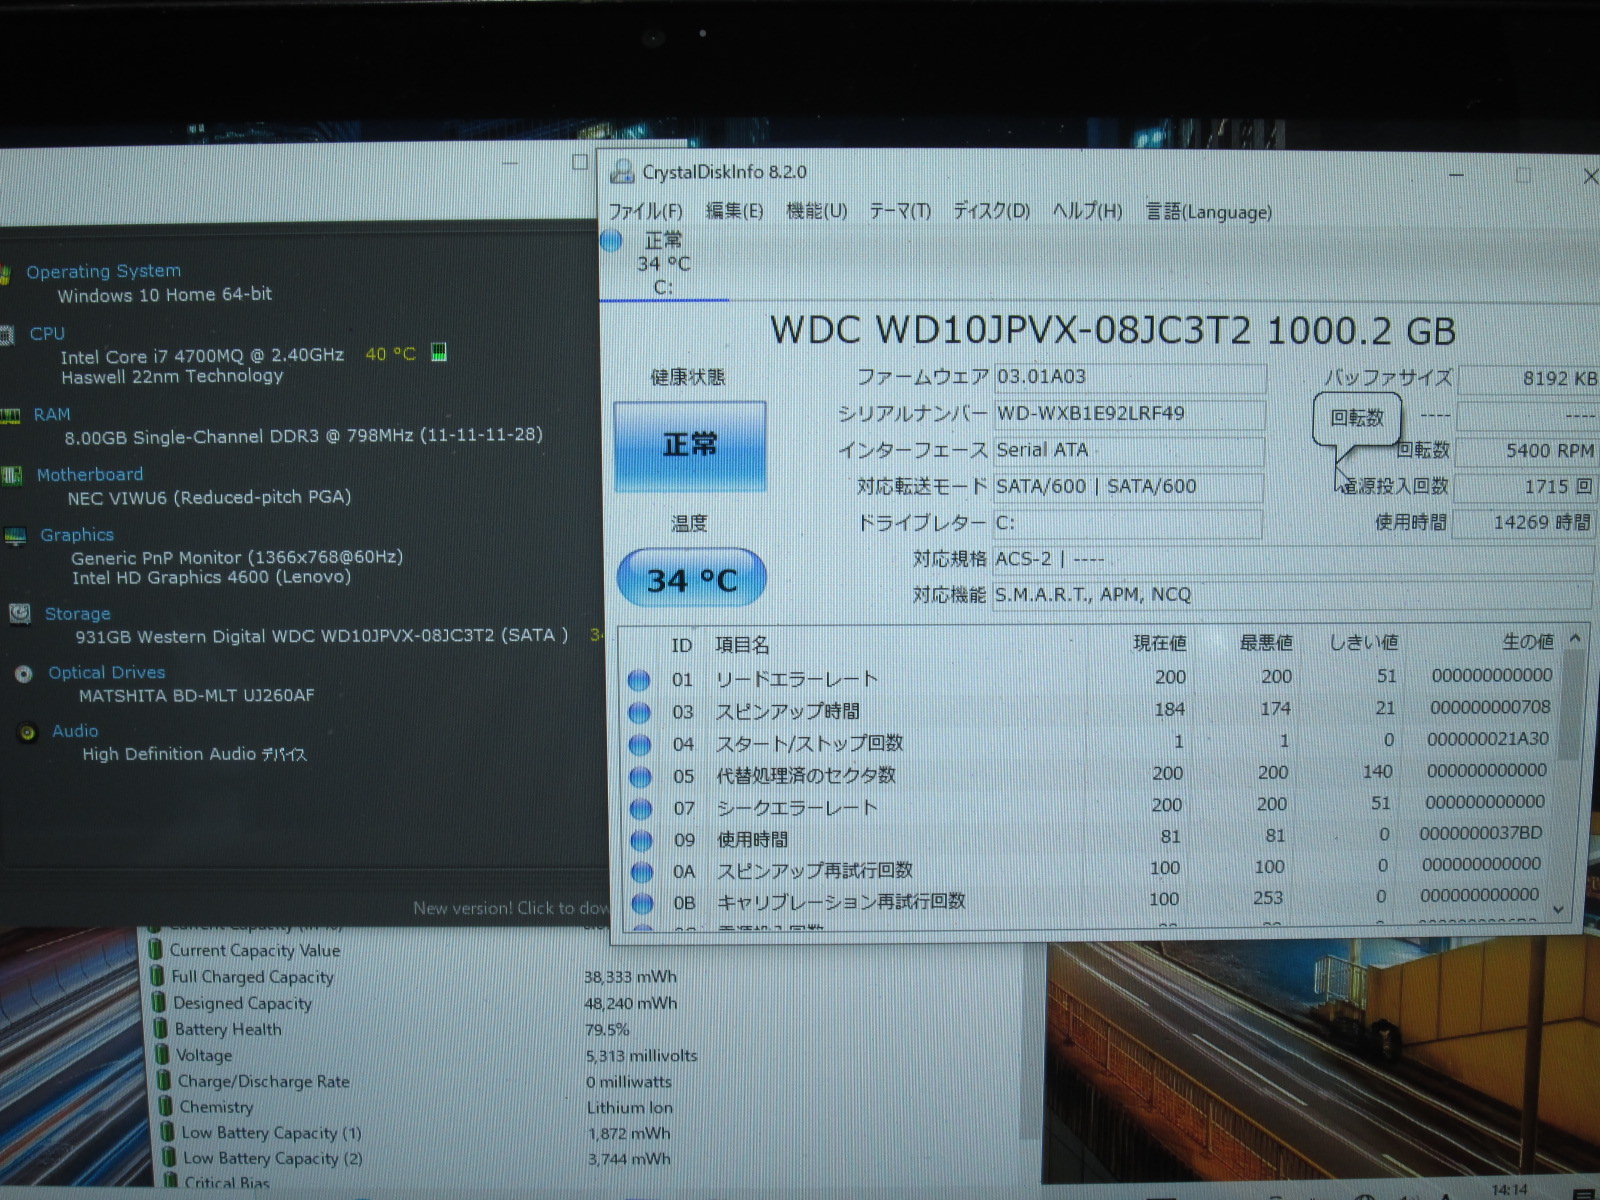This screenshot has width=1600, height=1200.
Task: Click the blue disk status orb for drive C:
Action: click(612, 240)
